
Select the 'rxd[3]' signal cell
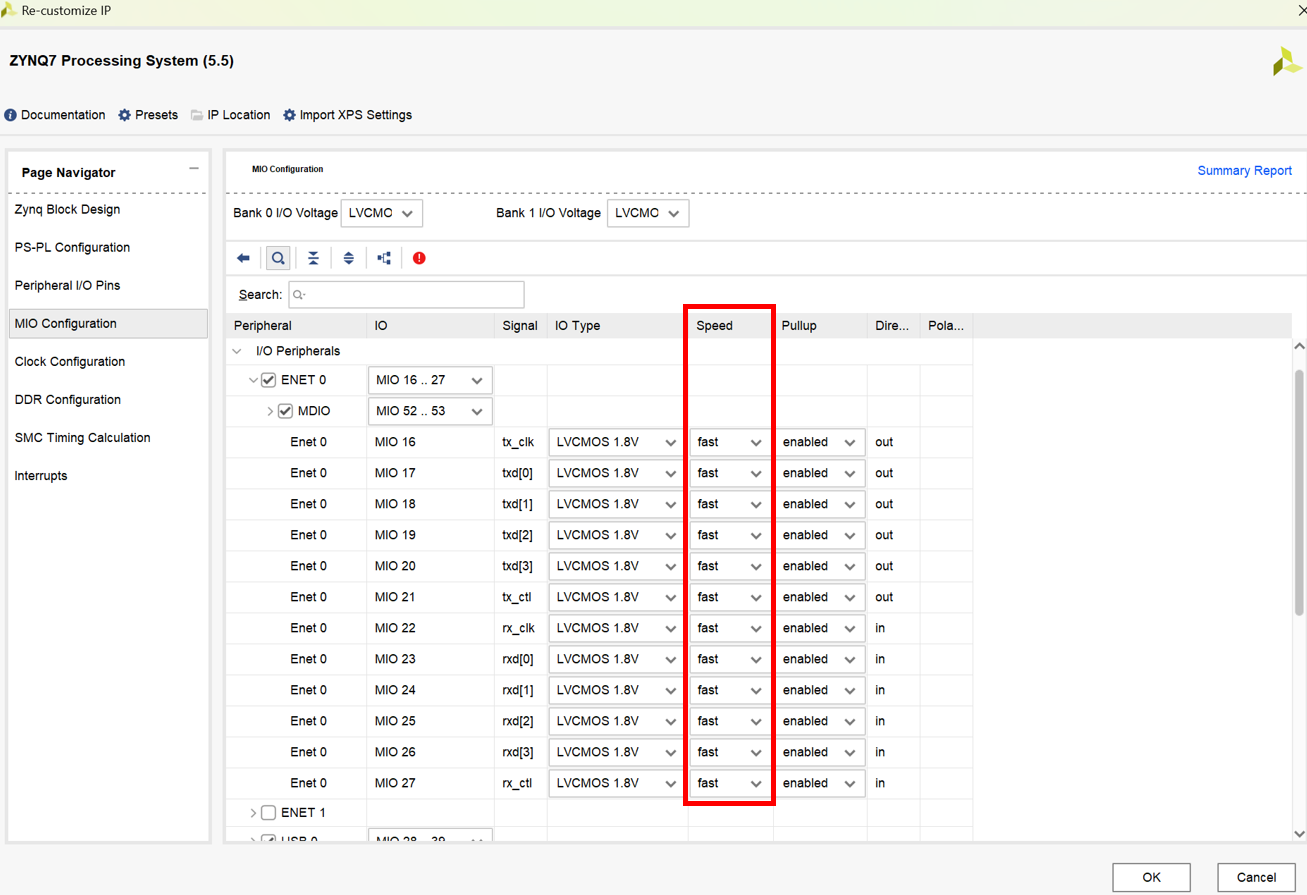point(521,752)
